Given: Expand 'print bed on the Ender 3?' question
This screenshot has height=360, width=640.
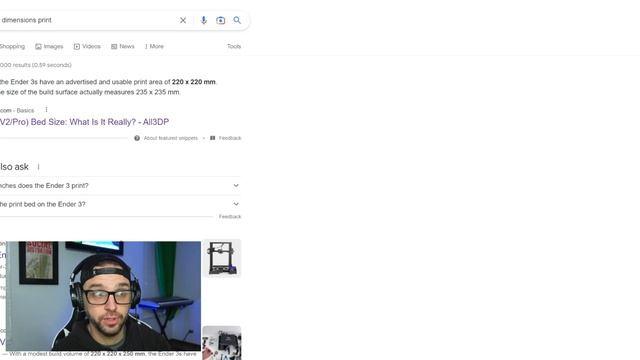Looking at the screenshot, I should coord(120,204).
